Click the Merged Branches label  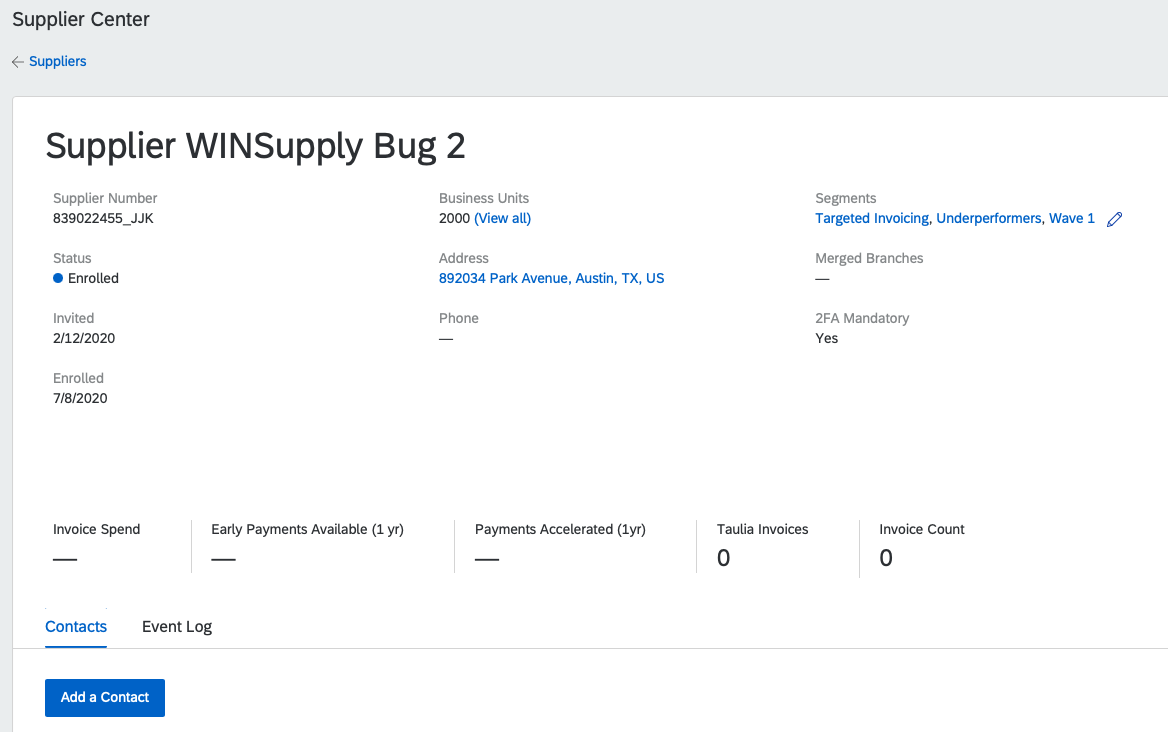coord(869,258)
